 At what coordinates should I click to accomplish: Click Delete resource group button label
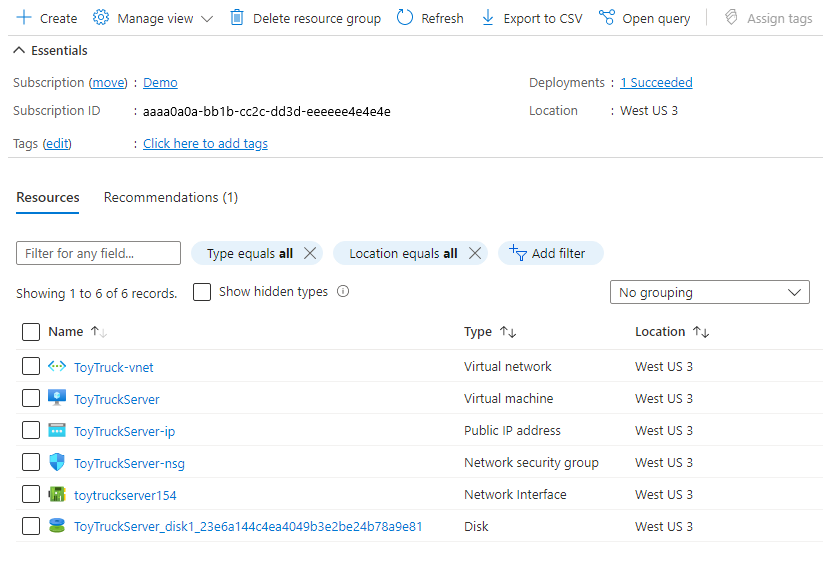[317, 19]
